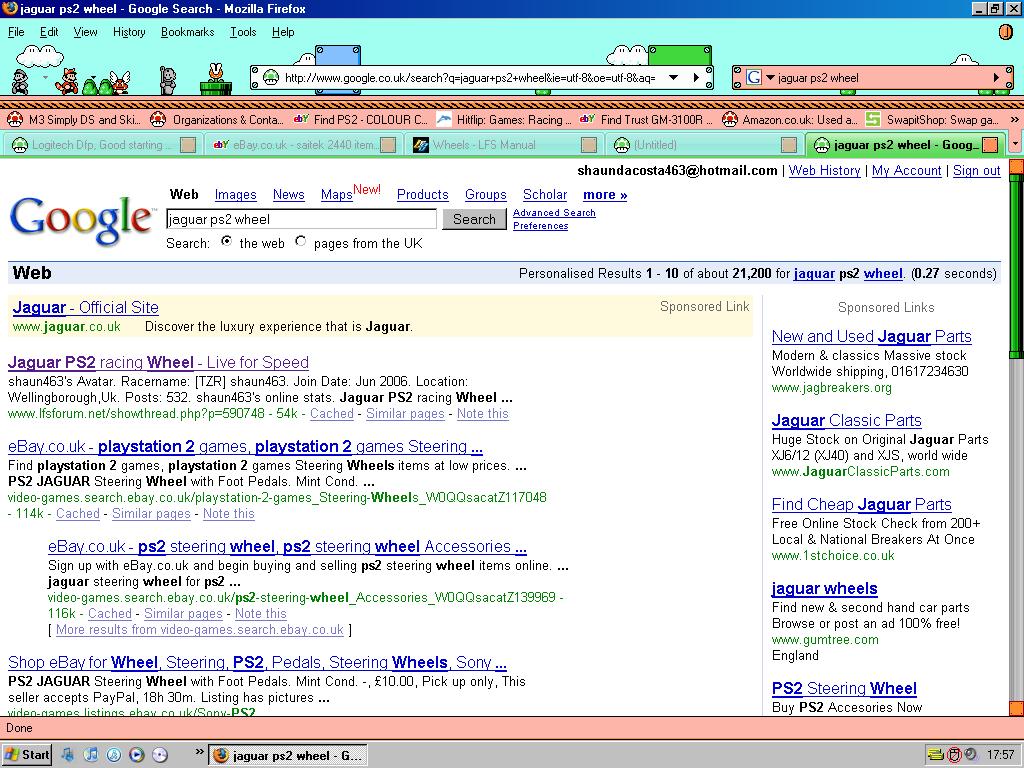Open the Find Trust GM-3100R eBay bookmark
The height and width of the screenshot is (768, 1024).
pyautogui.click(x=648, y=120)
